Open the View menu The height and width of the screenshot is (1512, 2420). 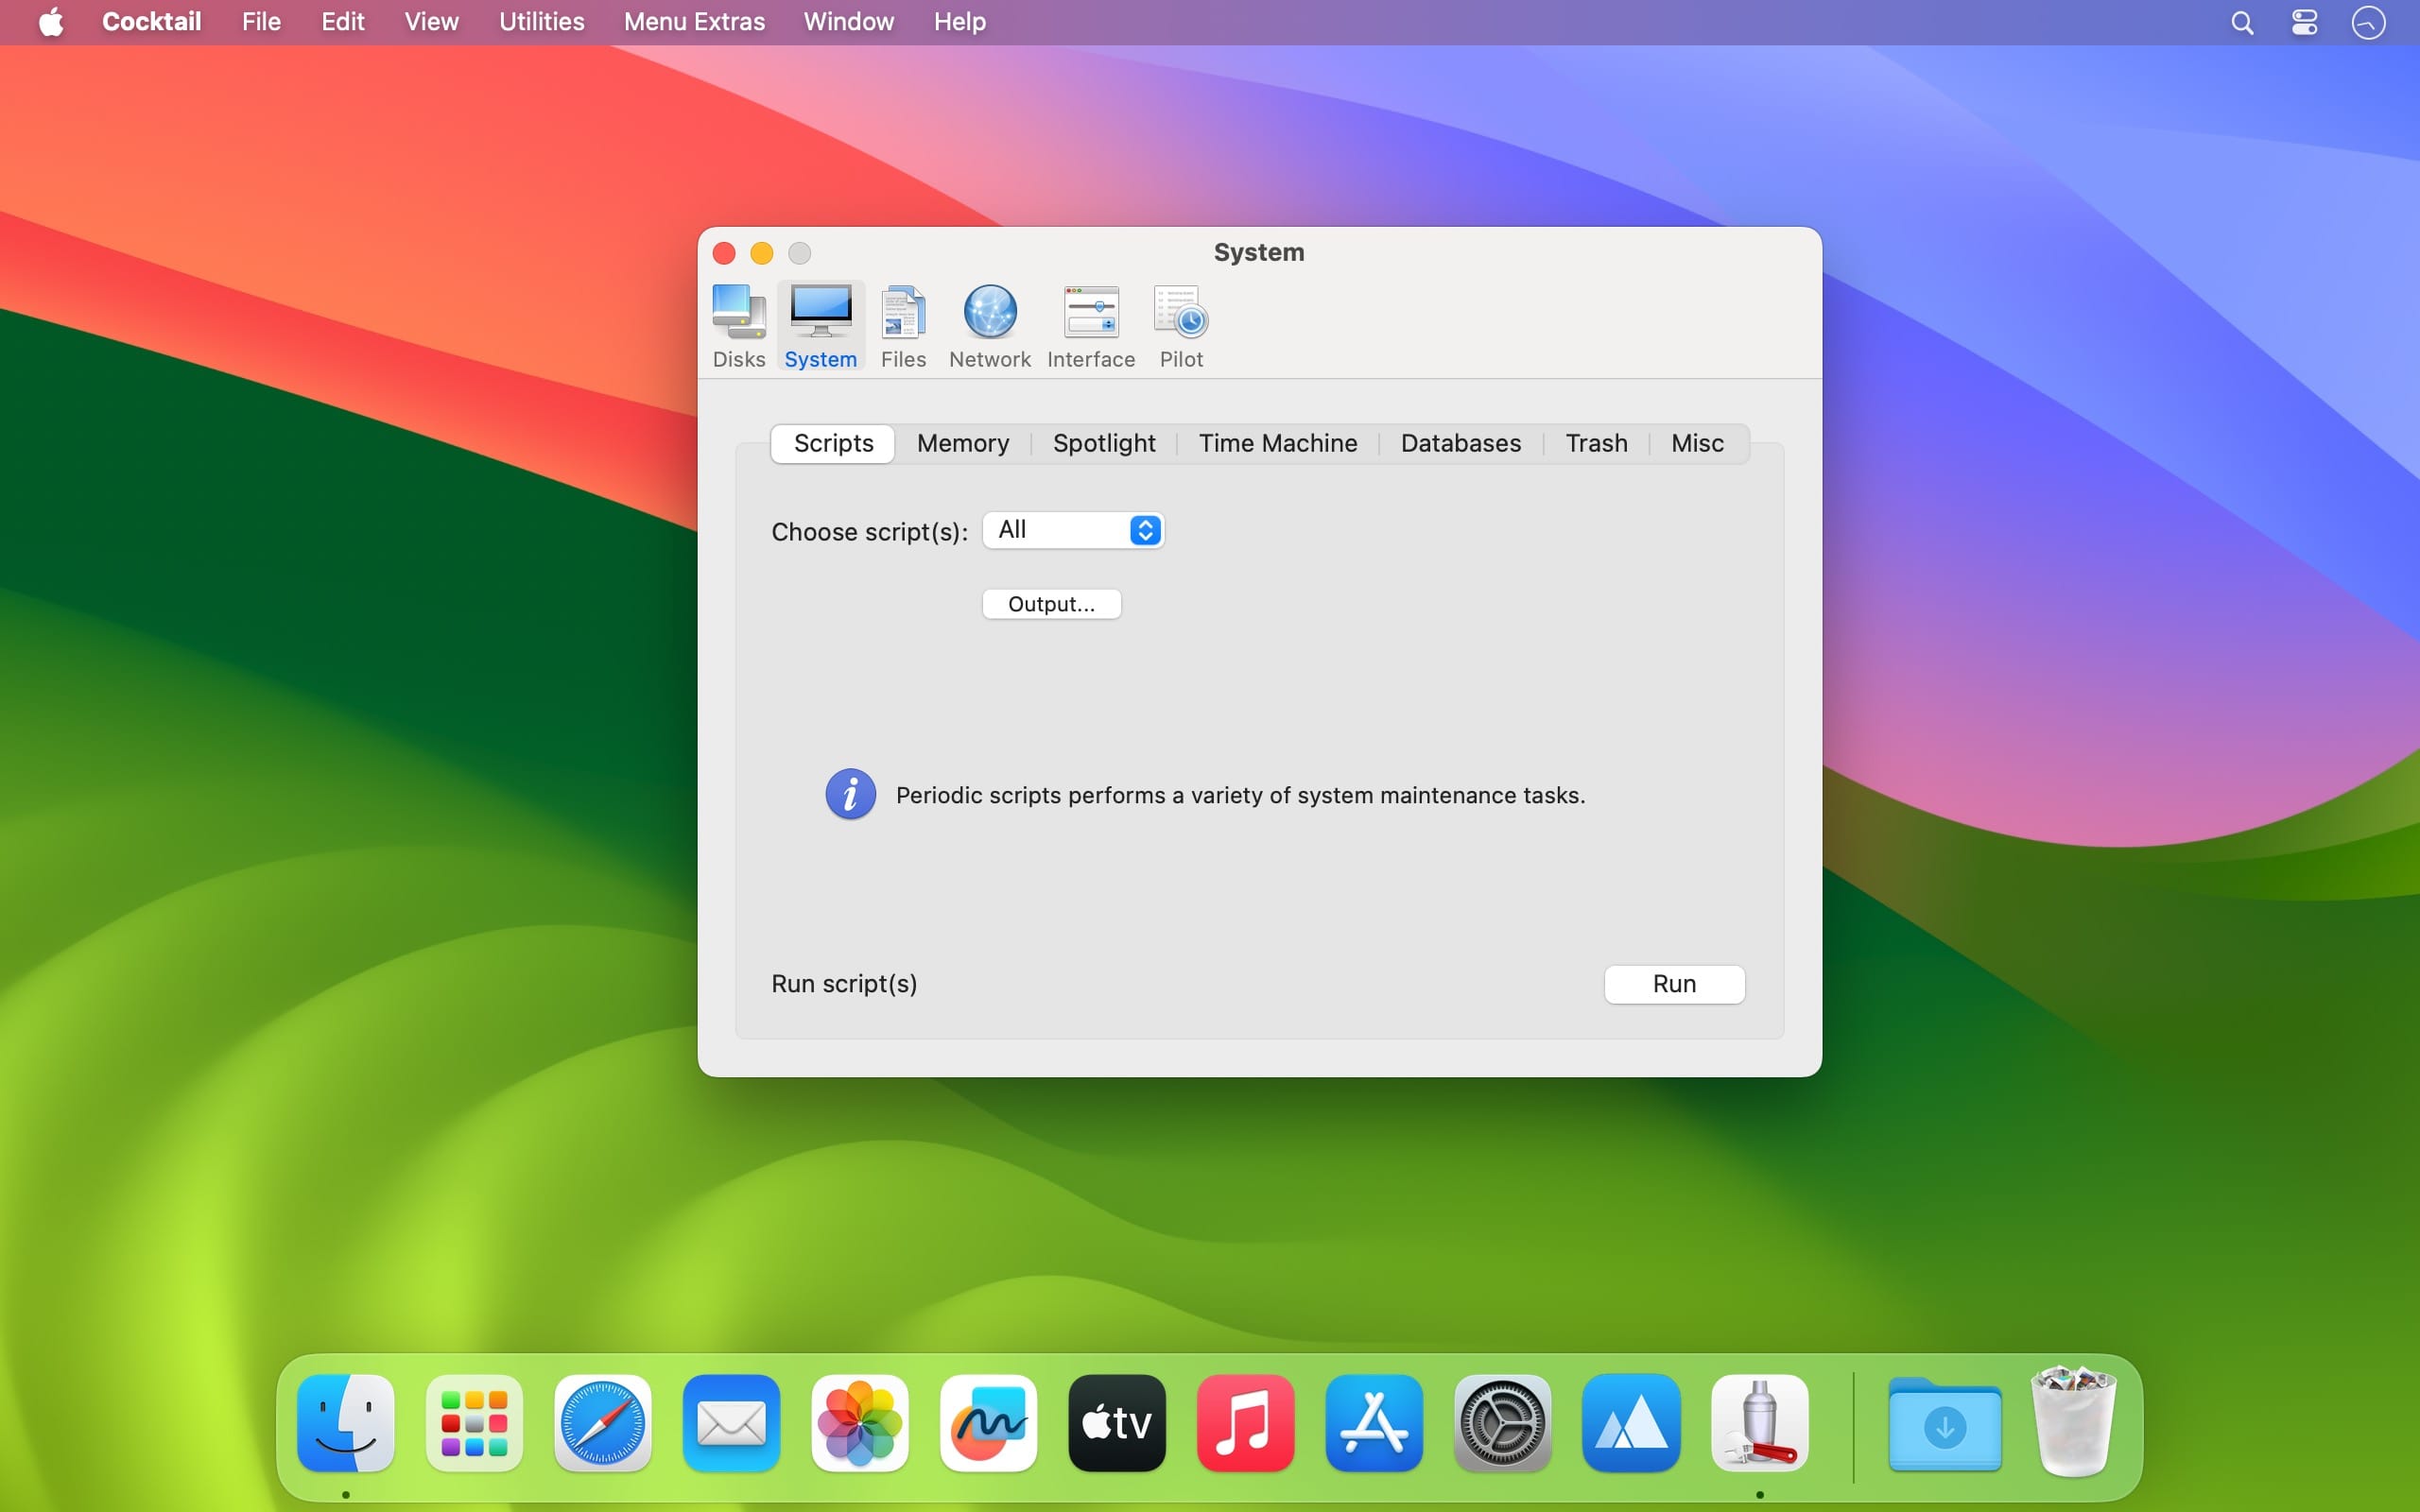[431, 22]
